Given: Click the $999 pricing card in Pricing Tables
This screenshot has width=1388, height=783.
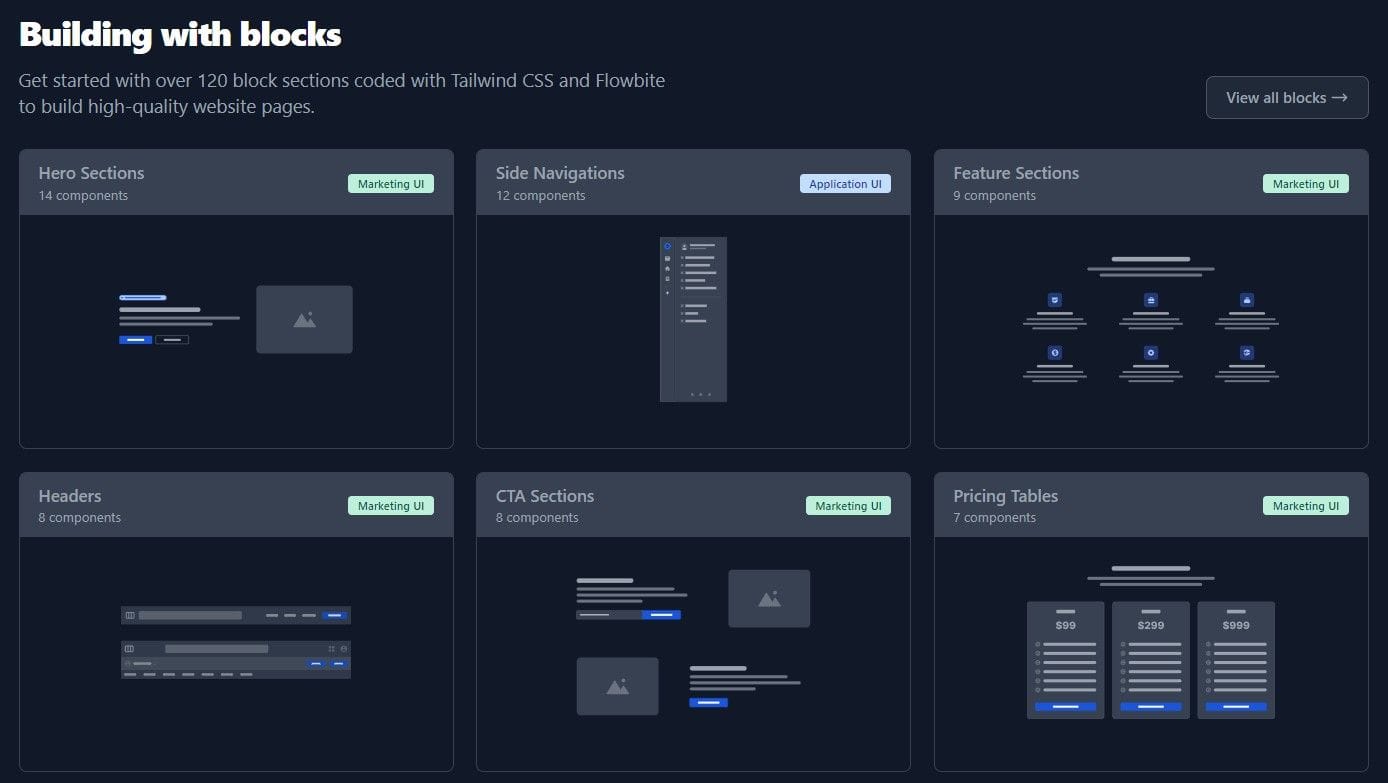Looking at the screenshot, I should click(x=1236, y=660).
